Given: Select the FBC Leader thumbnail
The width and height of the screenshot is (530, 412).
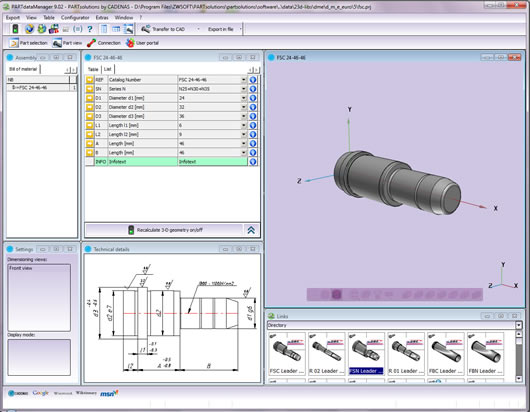Looking at the screenshot, I should (445, 354).
